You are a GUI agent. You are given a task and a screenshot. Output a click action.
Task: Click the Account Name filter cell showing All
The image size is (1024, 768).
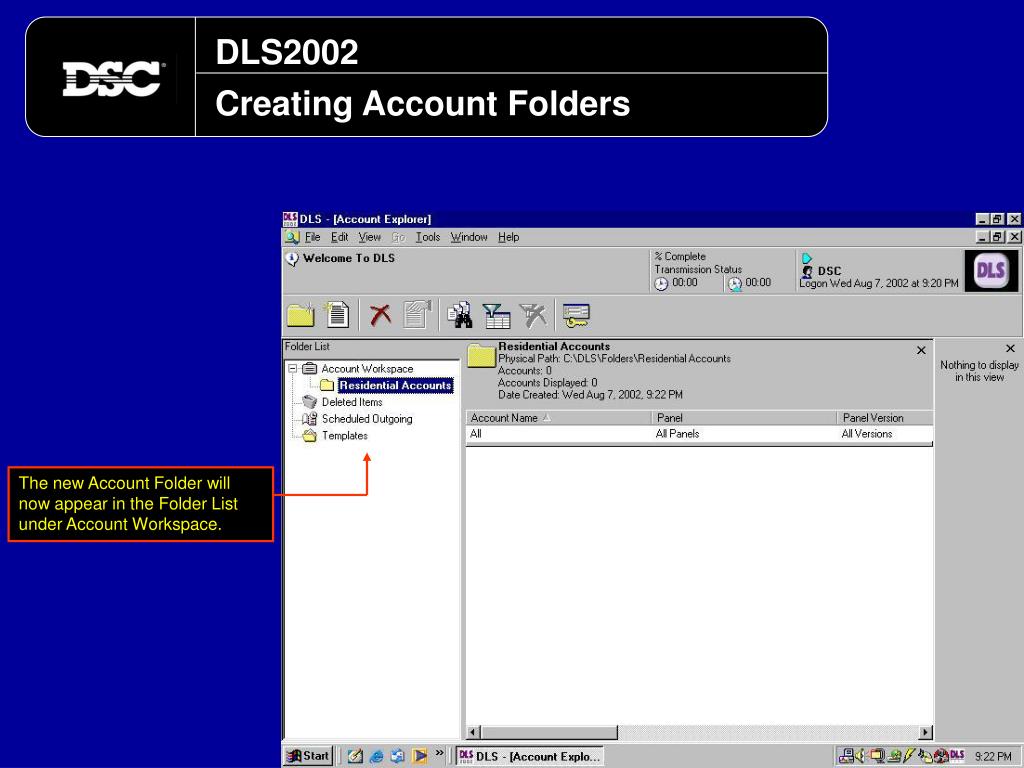[x=558, y=434]
